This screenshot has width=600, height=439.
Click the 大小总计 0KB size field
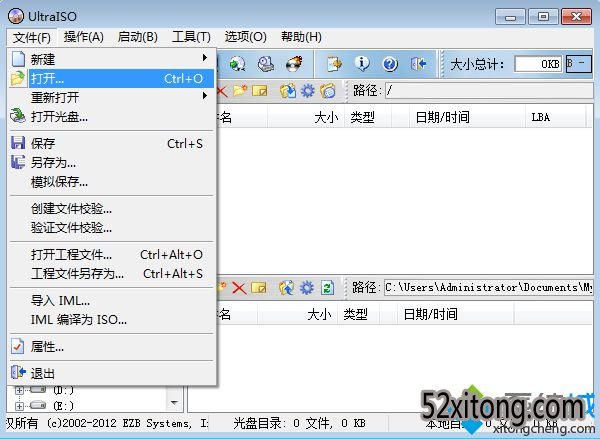[538, 64]
